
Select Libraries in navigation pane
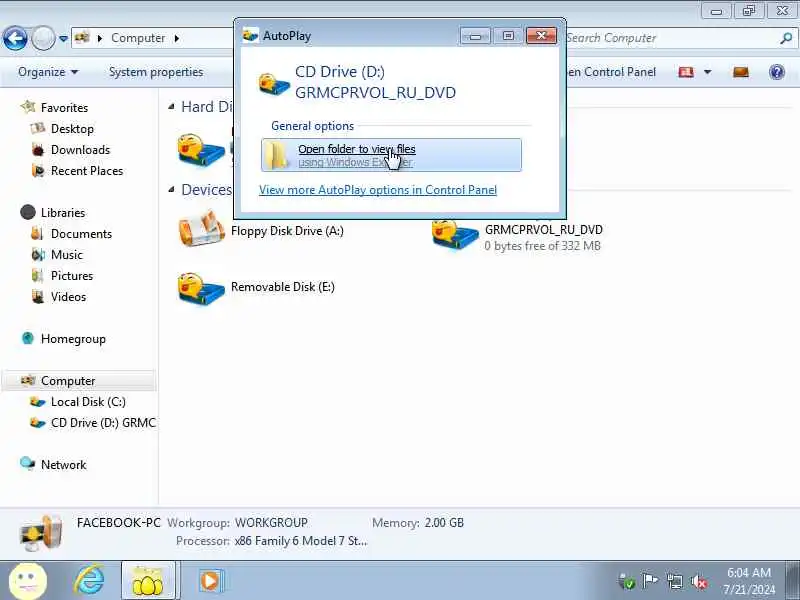63,212
